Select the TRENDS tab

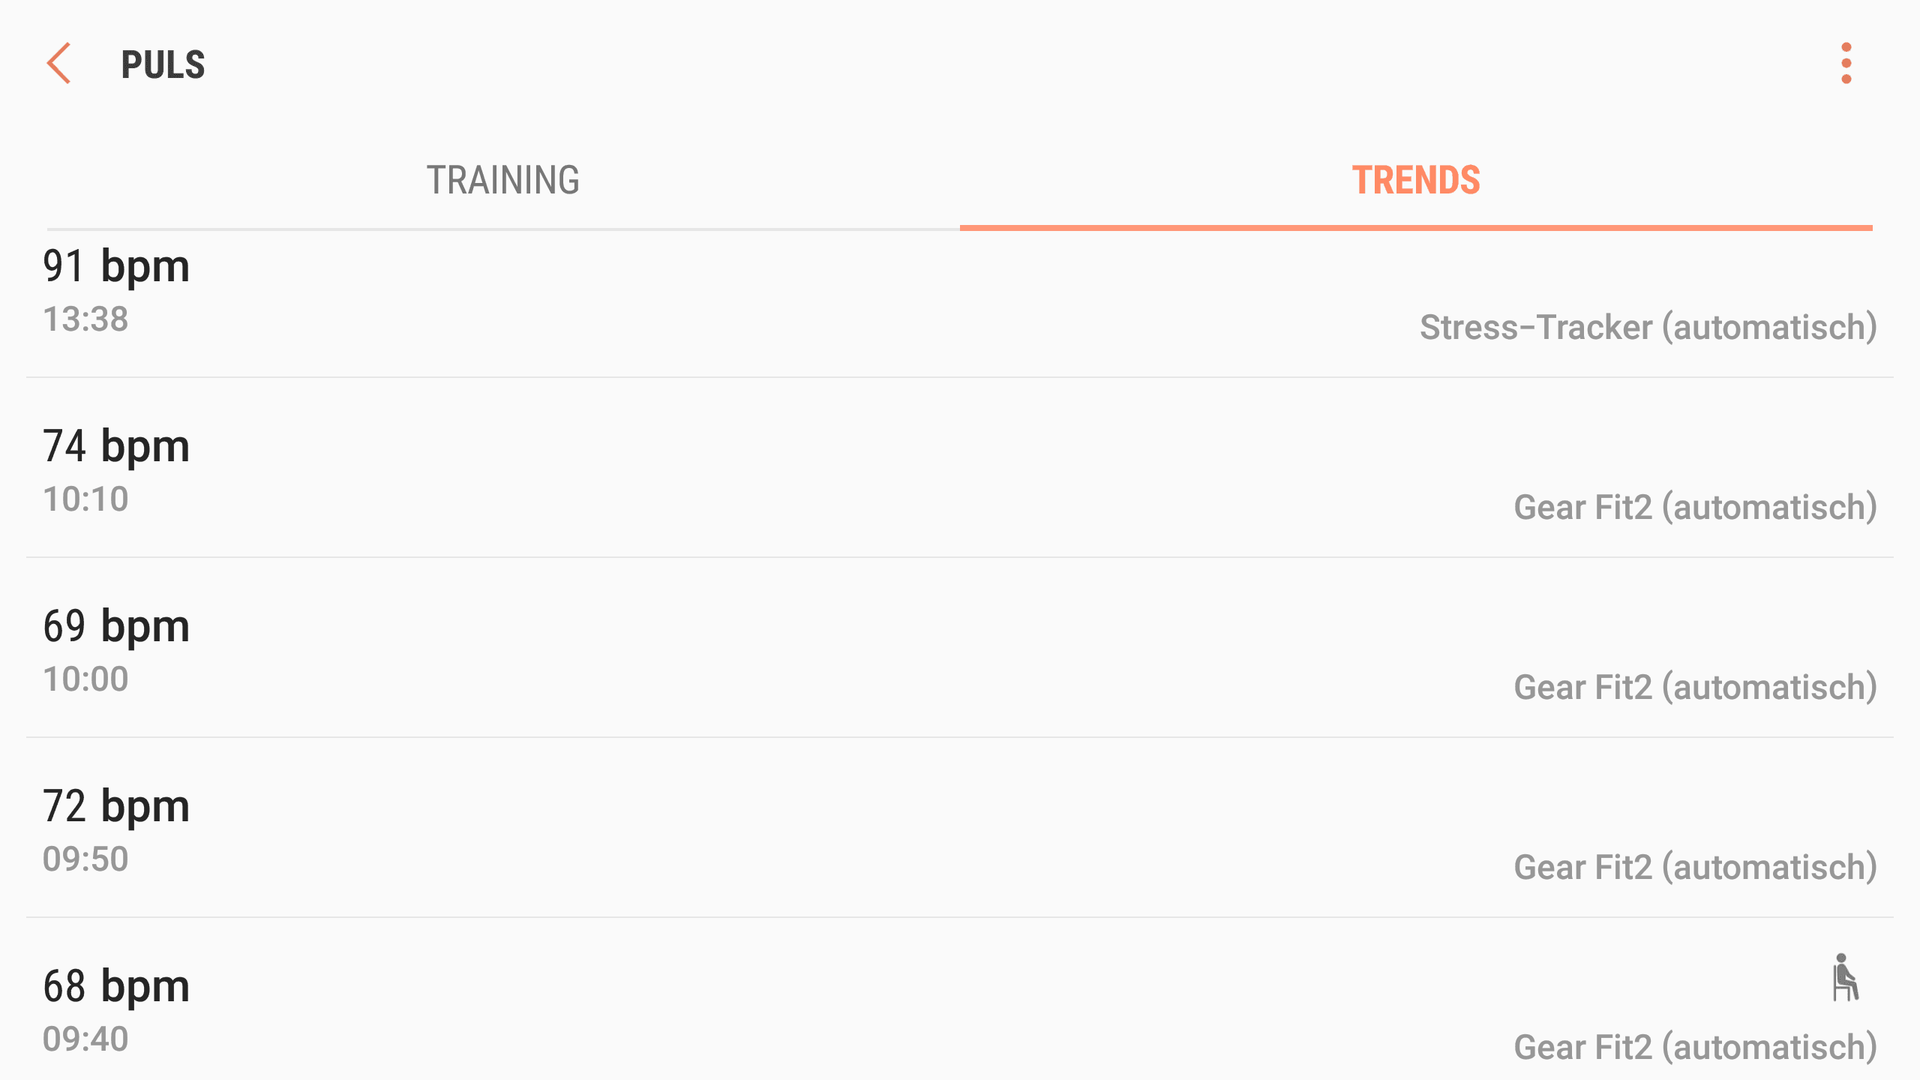[1416, 180]
